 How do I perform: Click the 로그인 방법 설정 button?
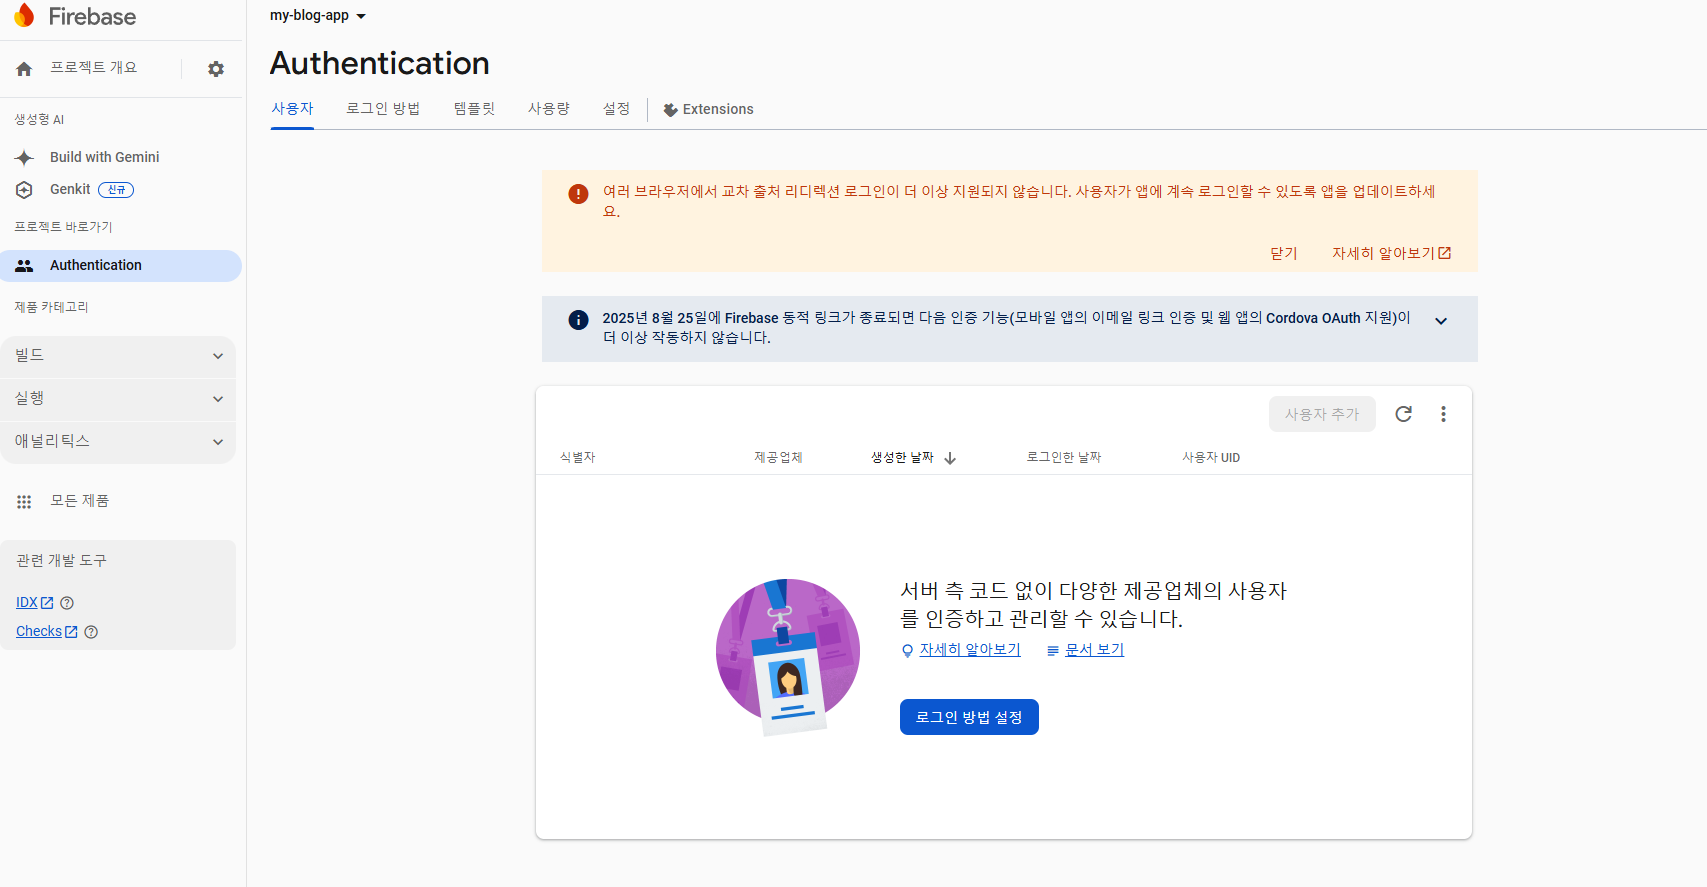969,717
